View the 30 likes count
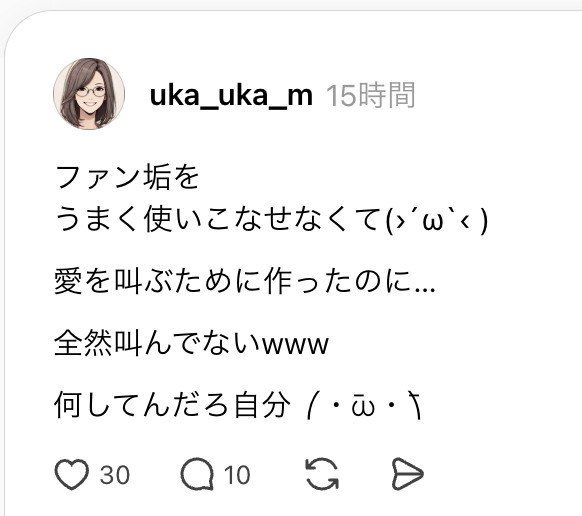 [115, 475]
